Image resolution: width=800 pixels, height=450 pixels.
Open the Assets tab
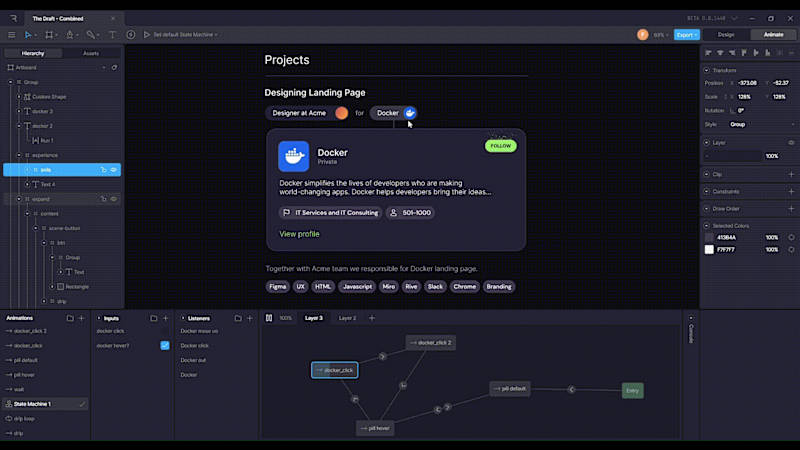pyautogui.click(x=91, y=53)
